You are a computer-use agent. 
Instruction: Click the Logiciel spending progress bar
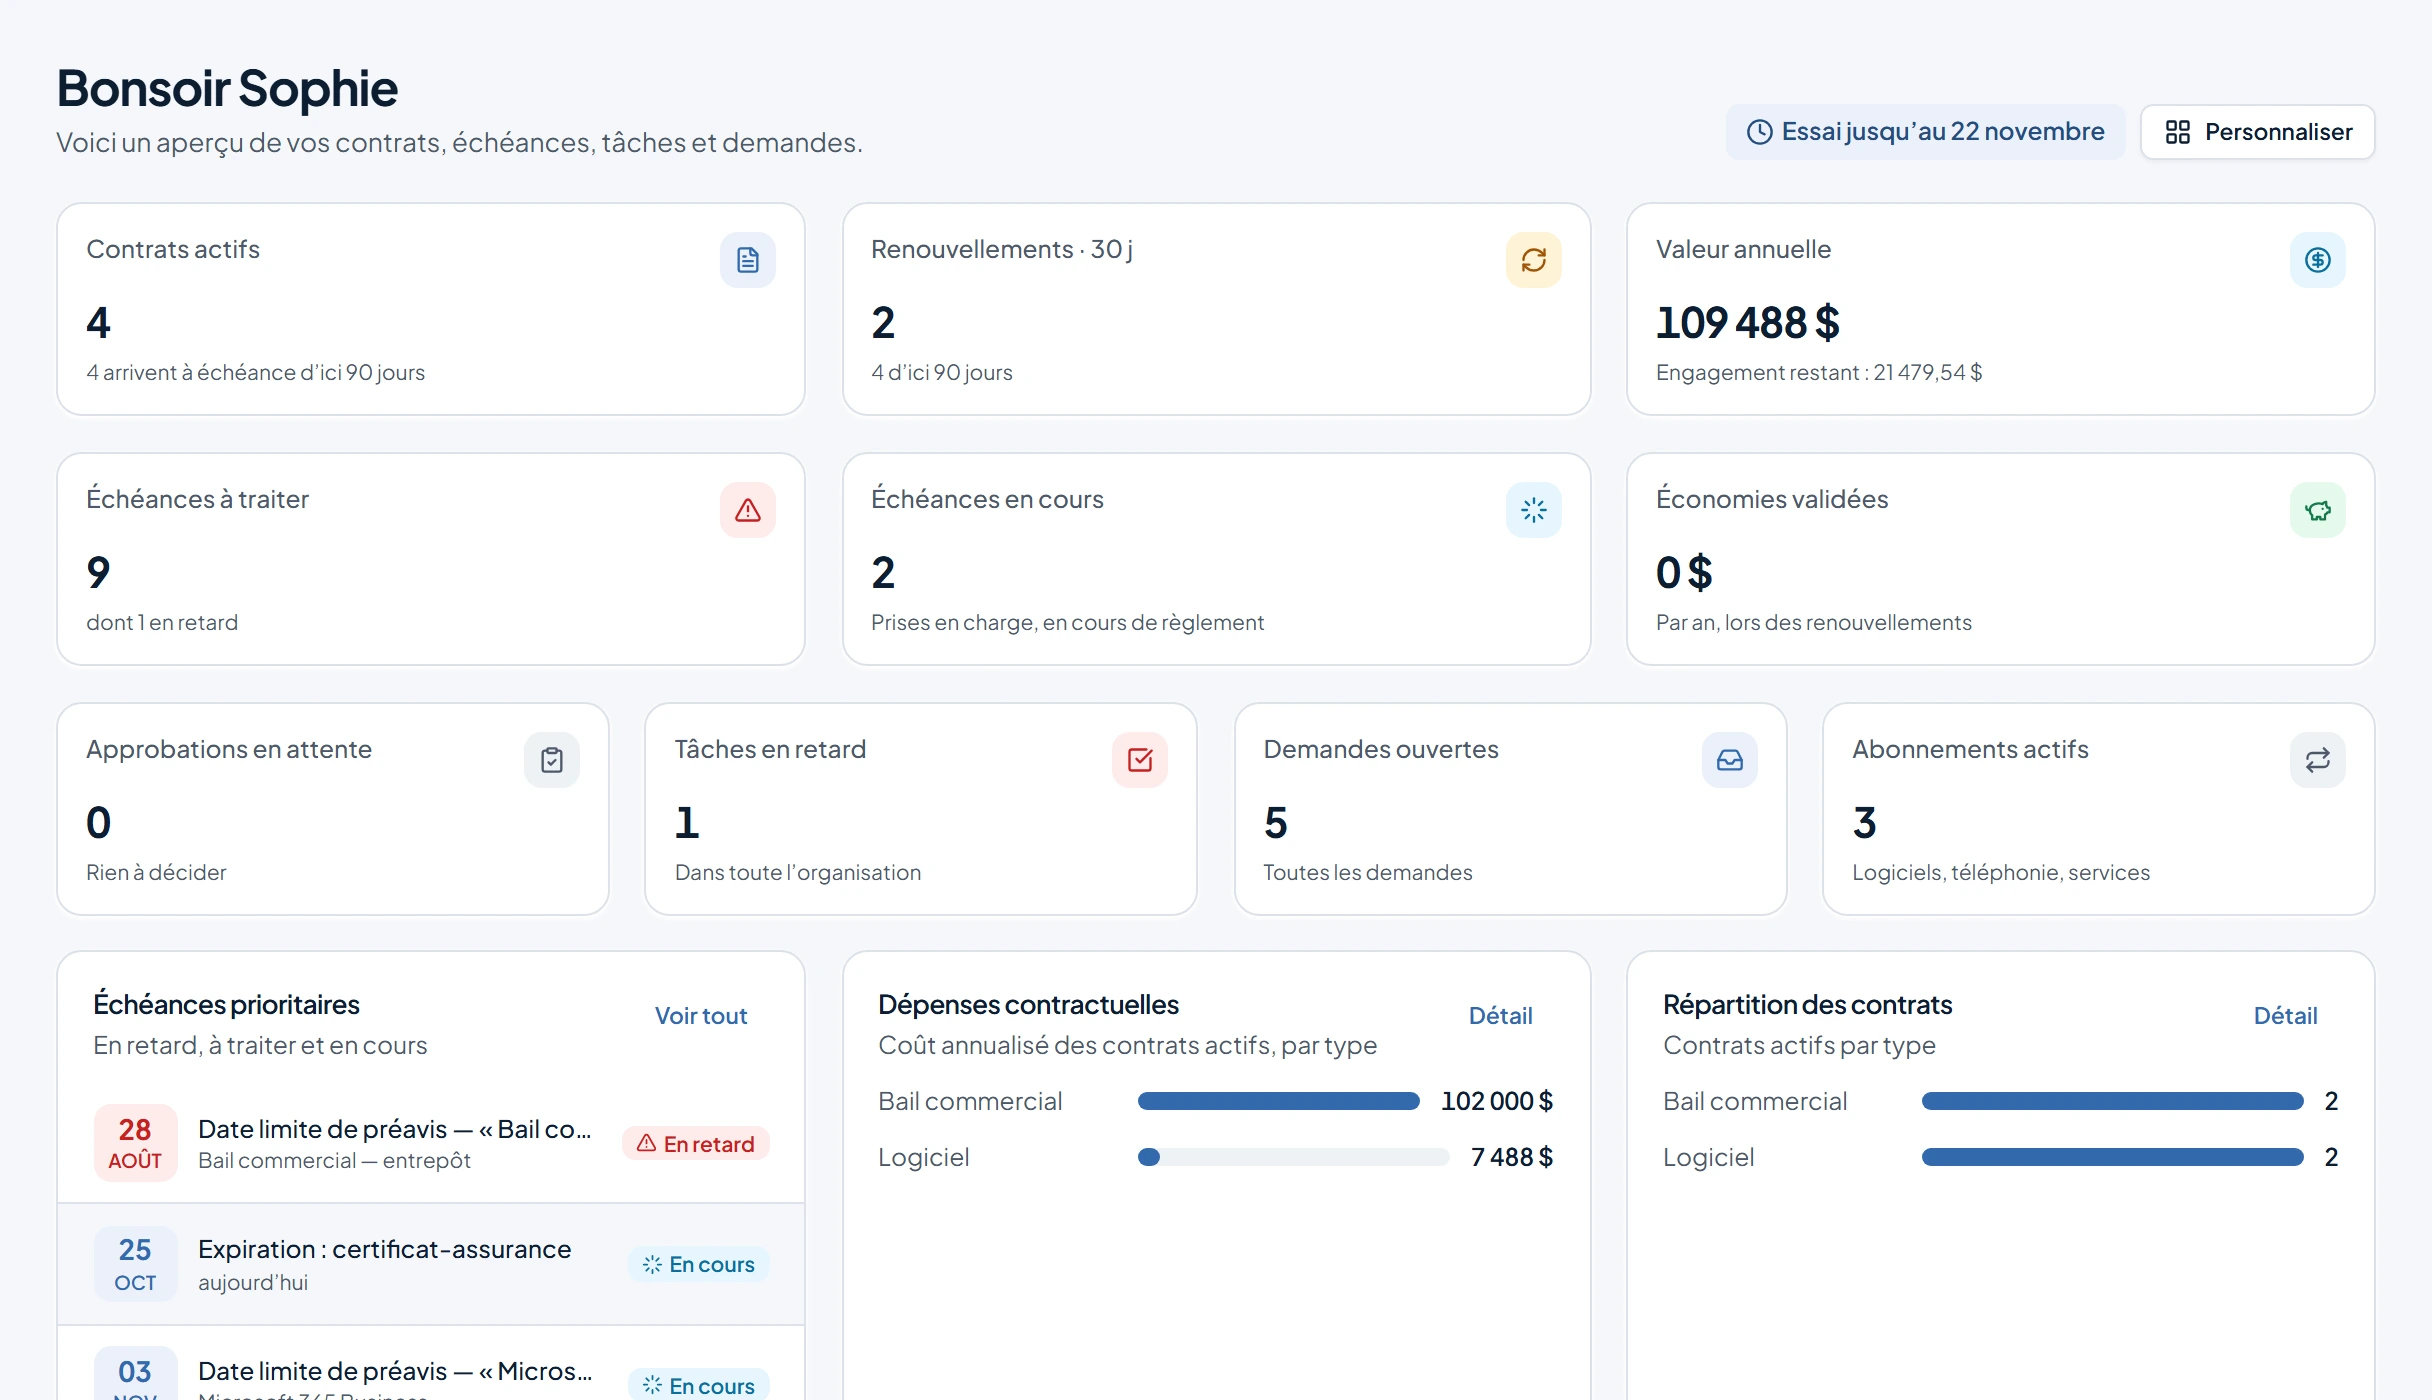pyautogui.click(x=1293, y=1157)
